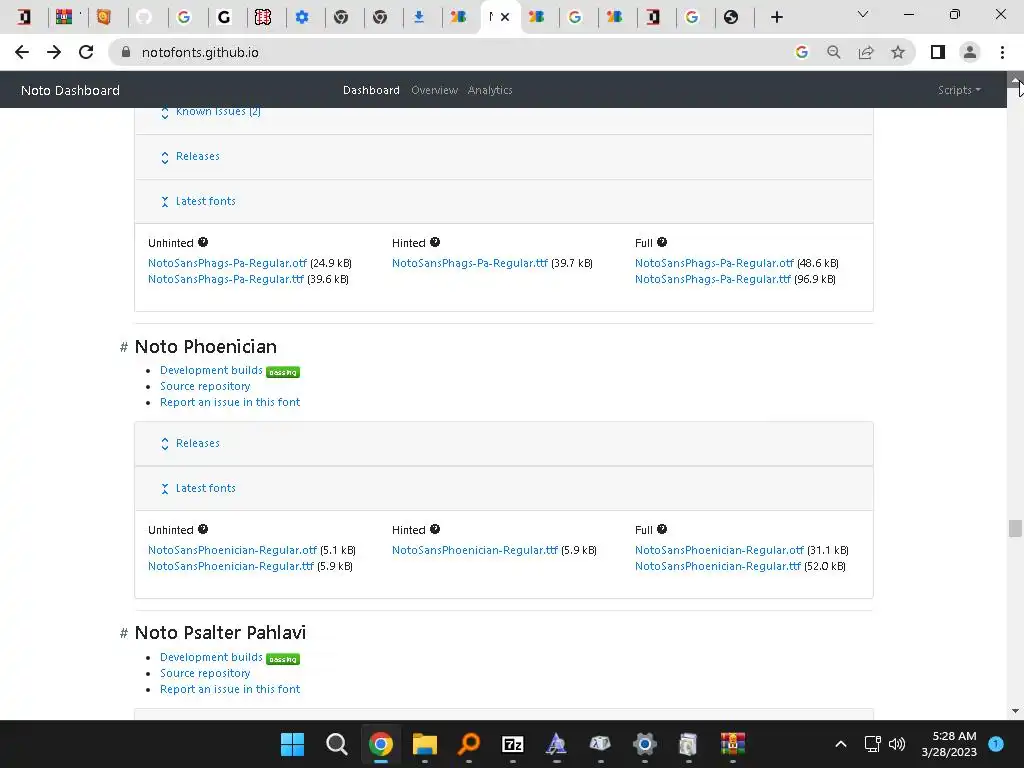Viewport: 1024px width, 768px height.
Task: Open the Chrome profile avatar
Action: (970, 52)
